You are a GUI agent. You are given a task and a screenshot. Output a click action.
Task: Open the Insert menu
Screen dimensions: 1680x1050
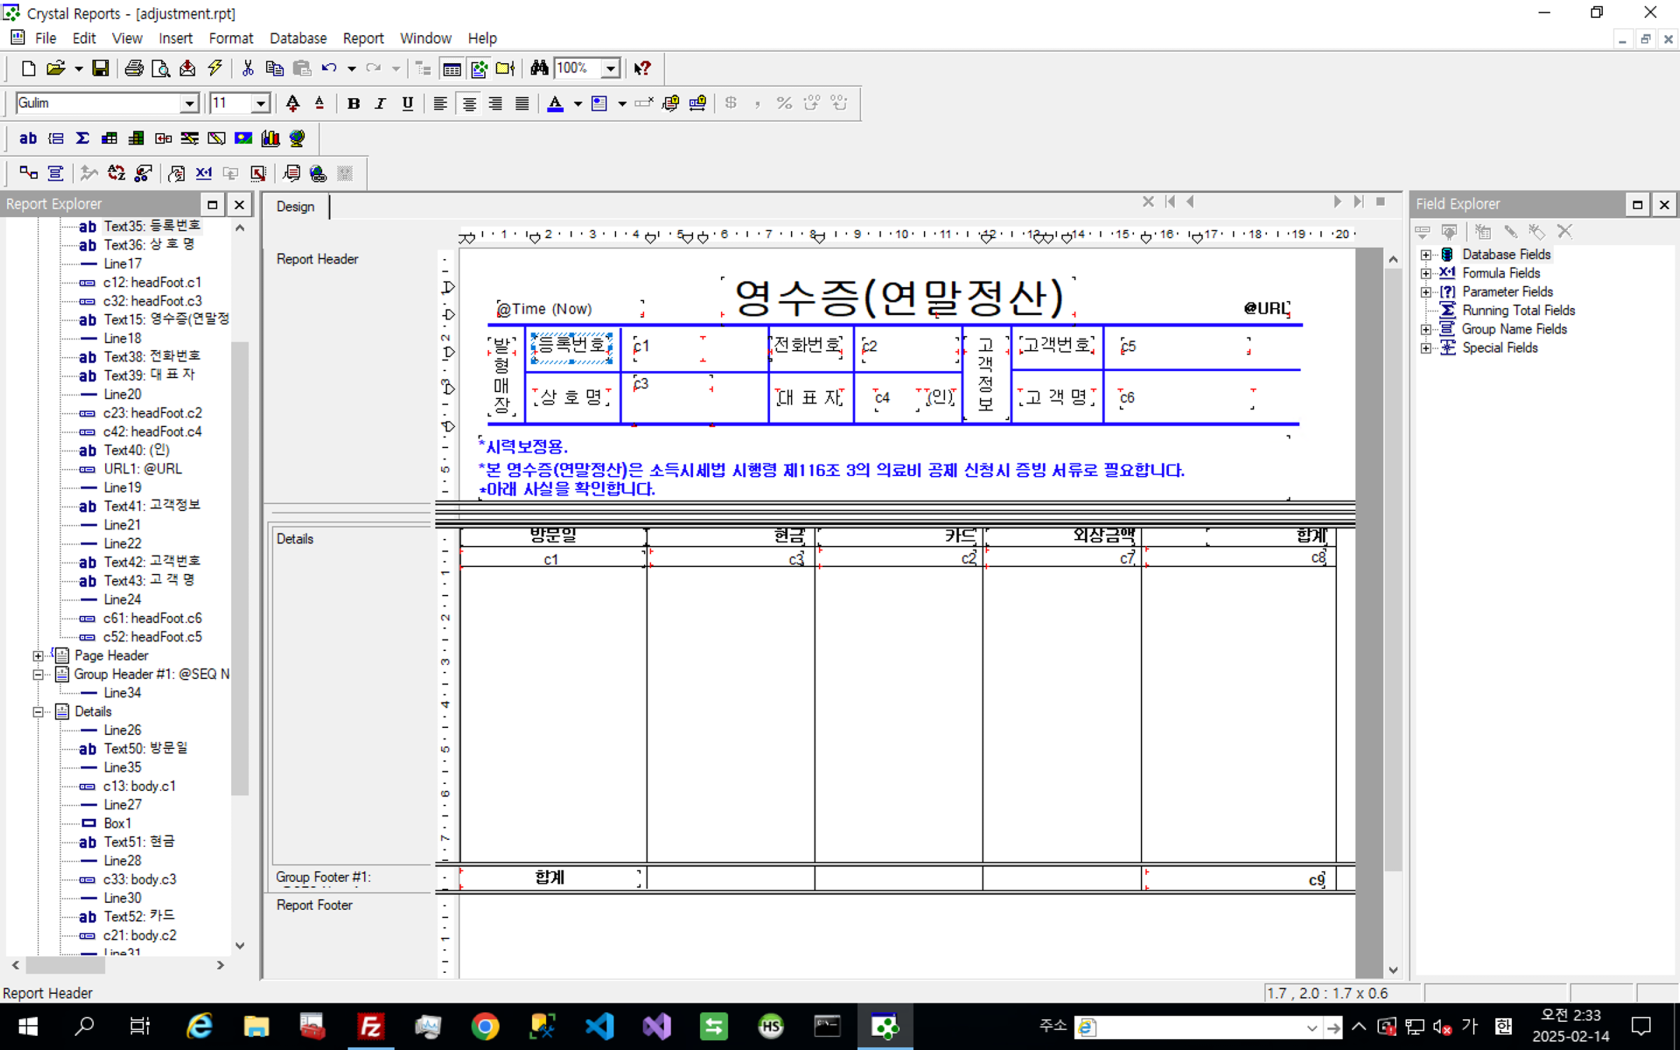tap(175, 38)
